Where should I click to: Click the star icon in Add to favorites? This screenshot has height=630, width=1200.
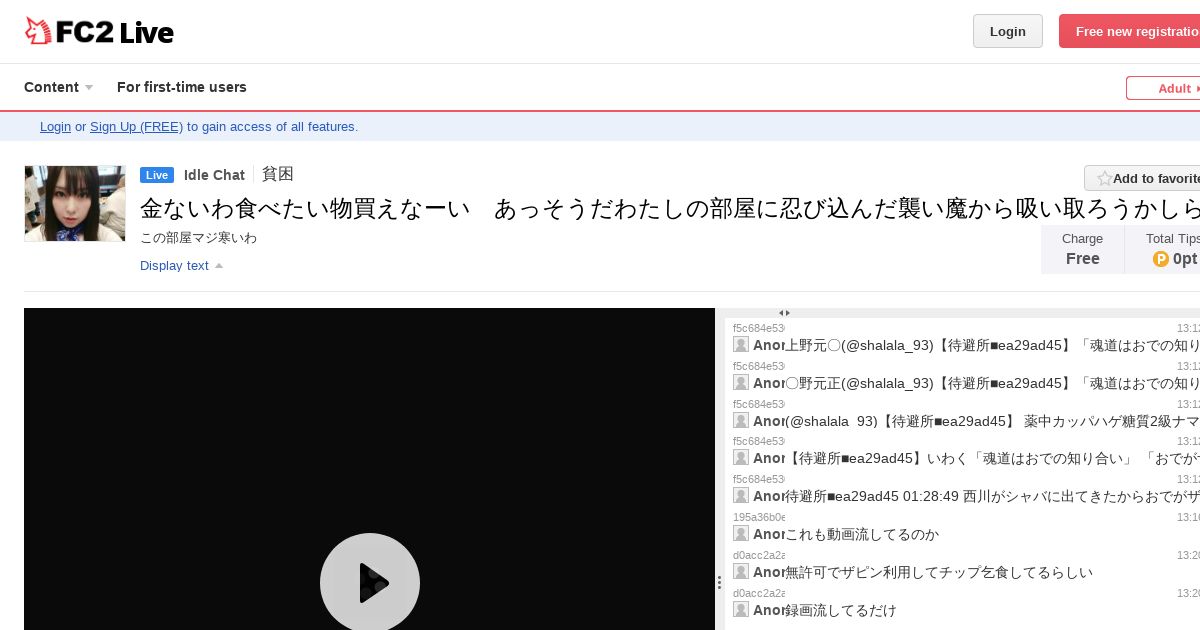1104,178
